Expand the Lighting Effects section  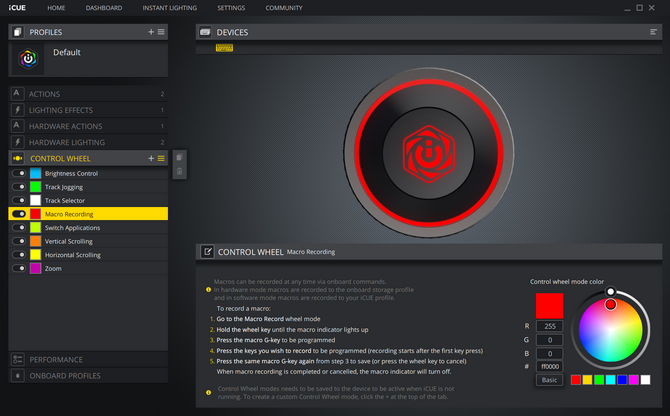pyautogui.click(x=88, y=110)
